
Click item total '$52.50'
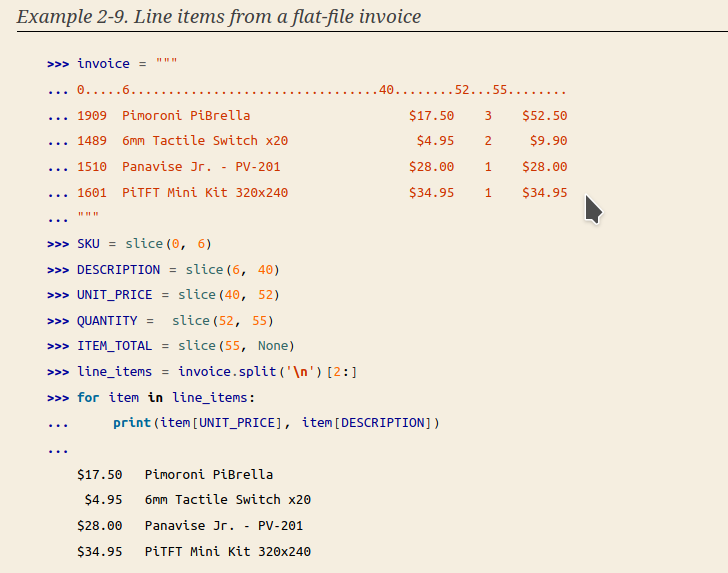545,116
